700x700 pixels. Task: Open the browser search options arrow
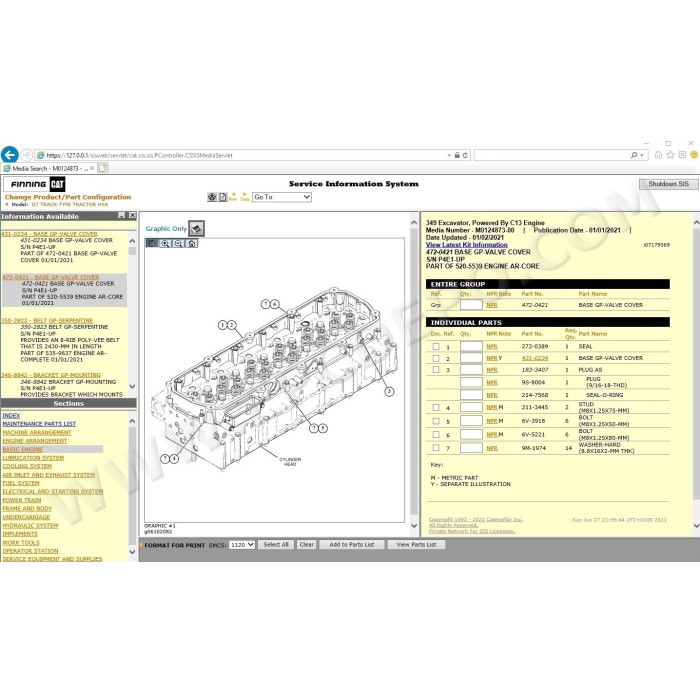click(642, 155)
